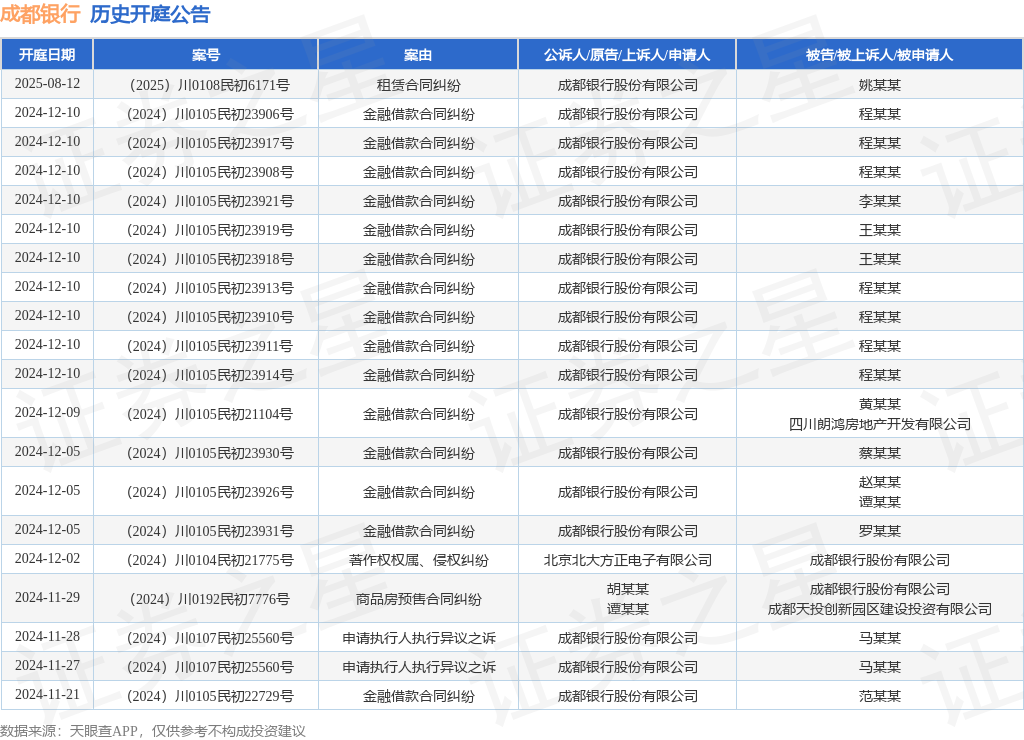The image size is (1024, 740).
Task: Click the 著作权权属、侵权纠纷 case cause
Action: click(x=418, y=560)
